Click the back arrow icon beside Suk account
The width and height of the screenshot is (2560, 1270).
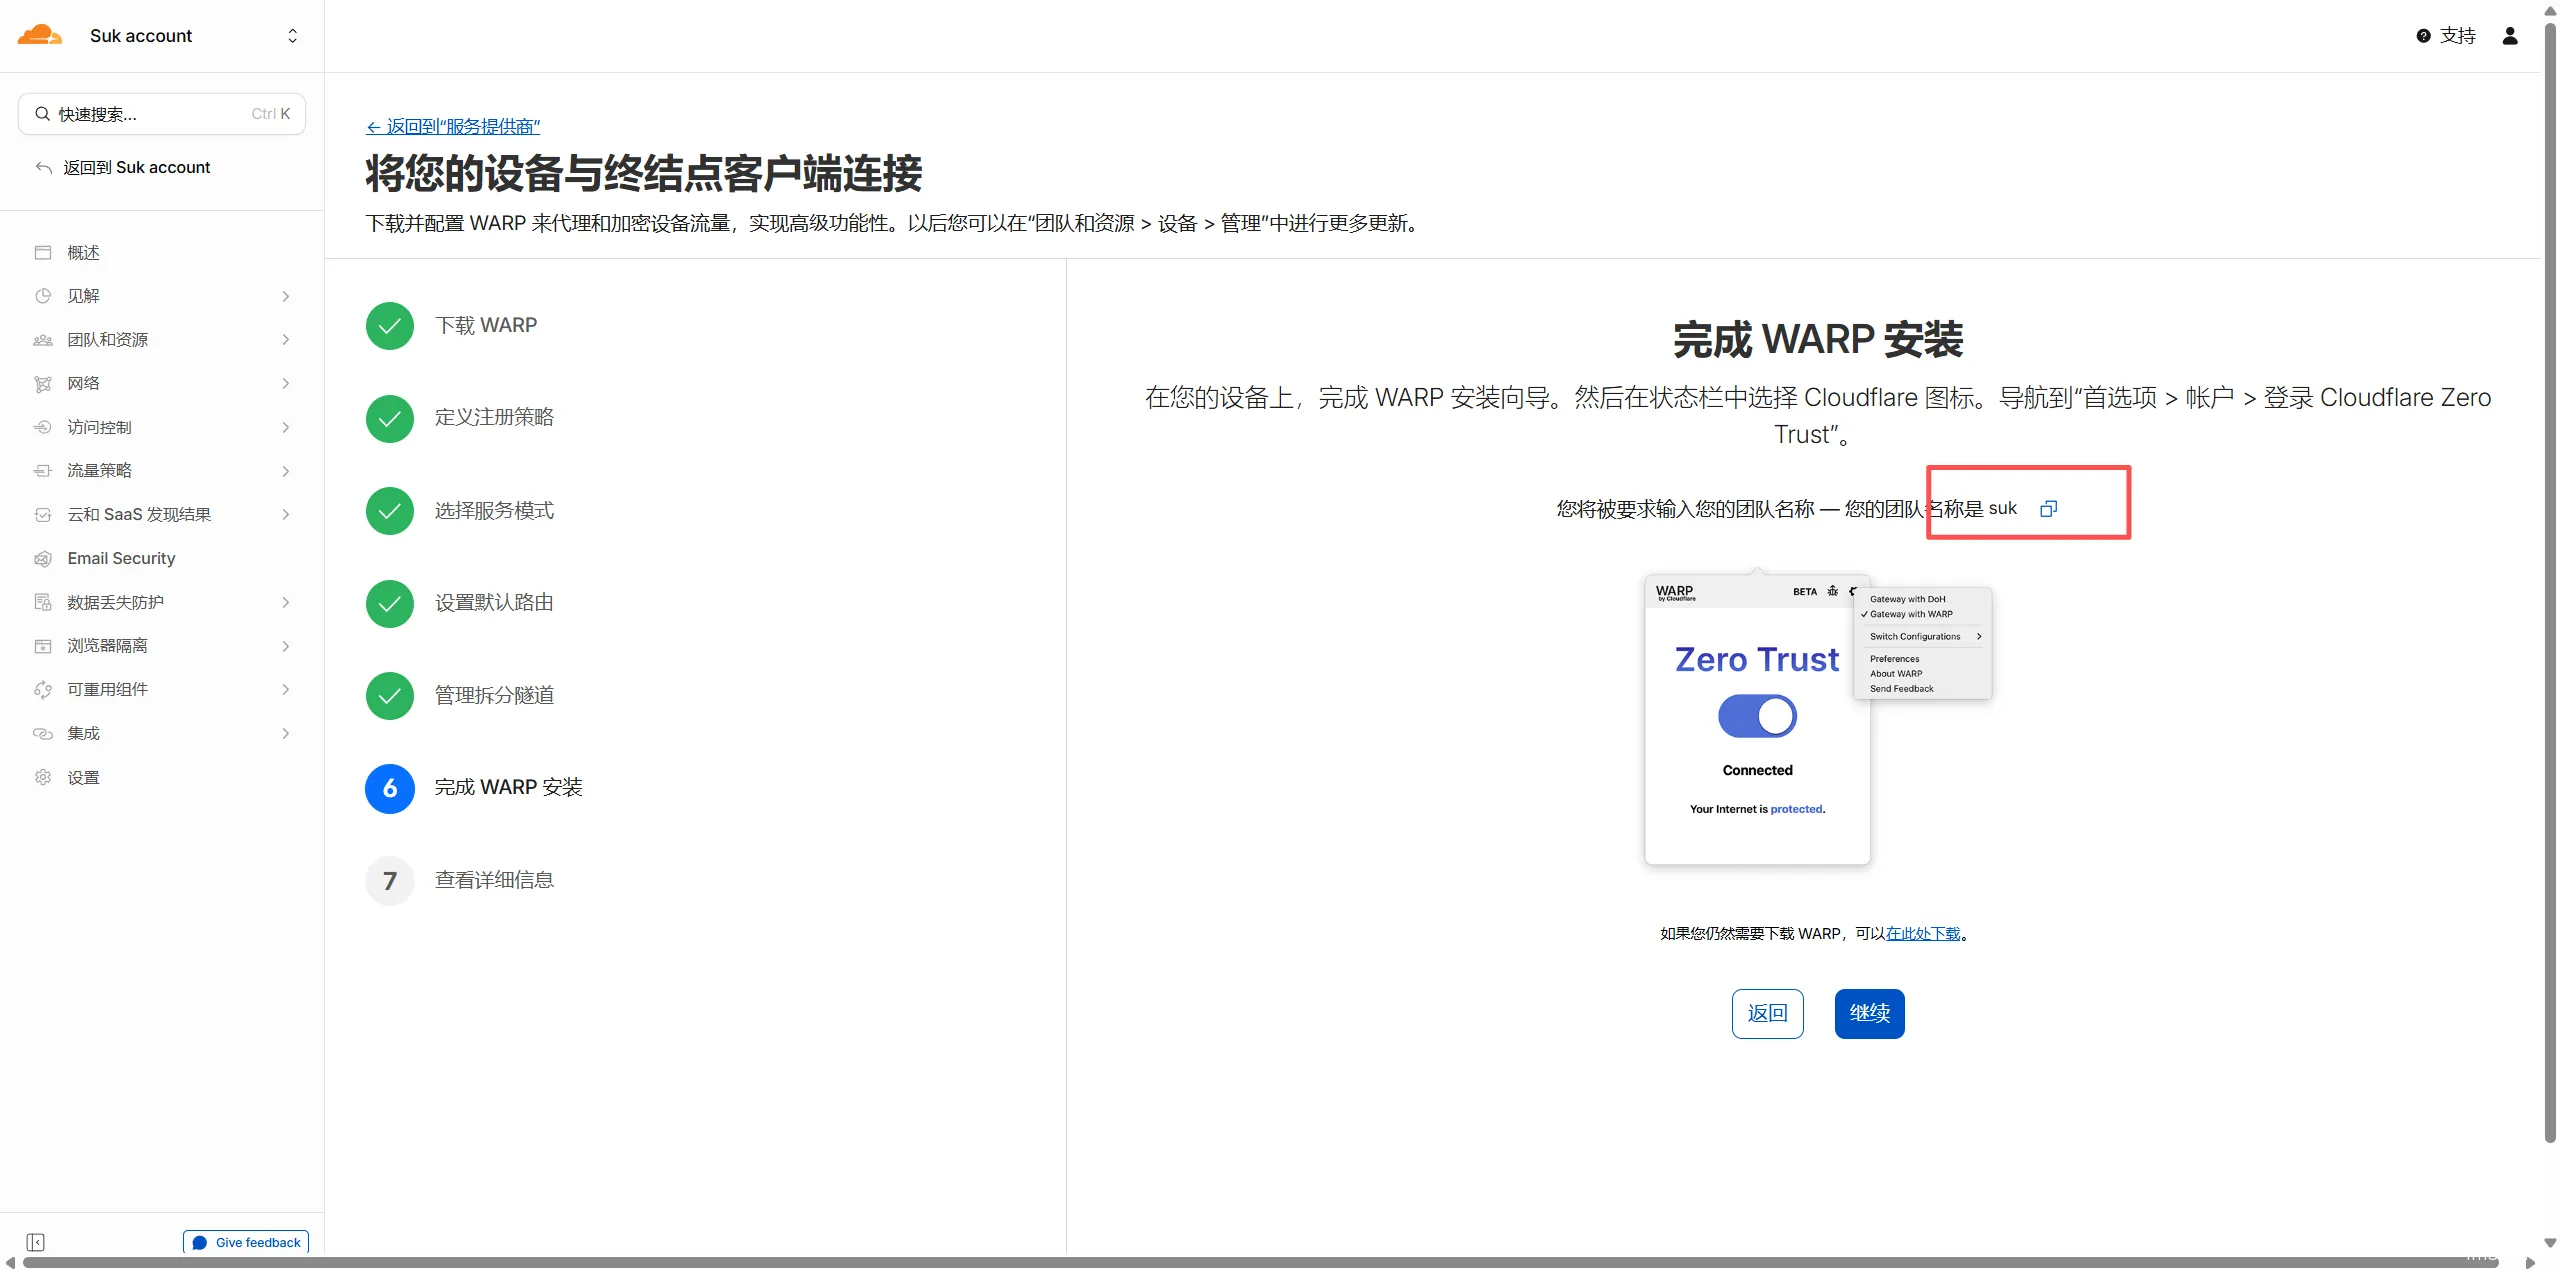(x=43, y=167)
